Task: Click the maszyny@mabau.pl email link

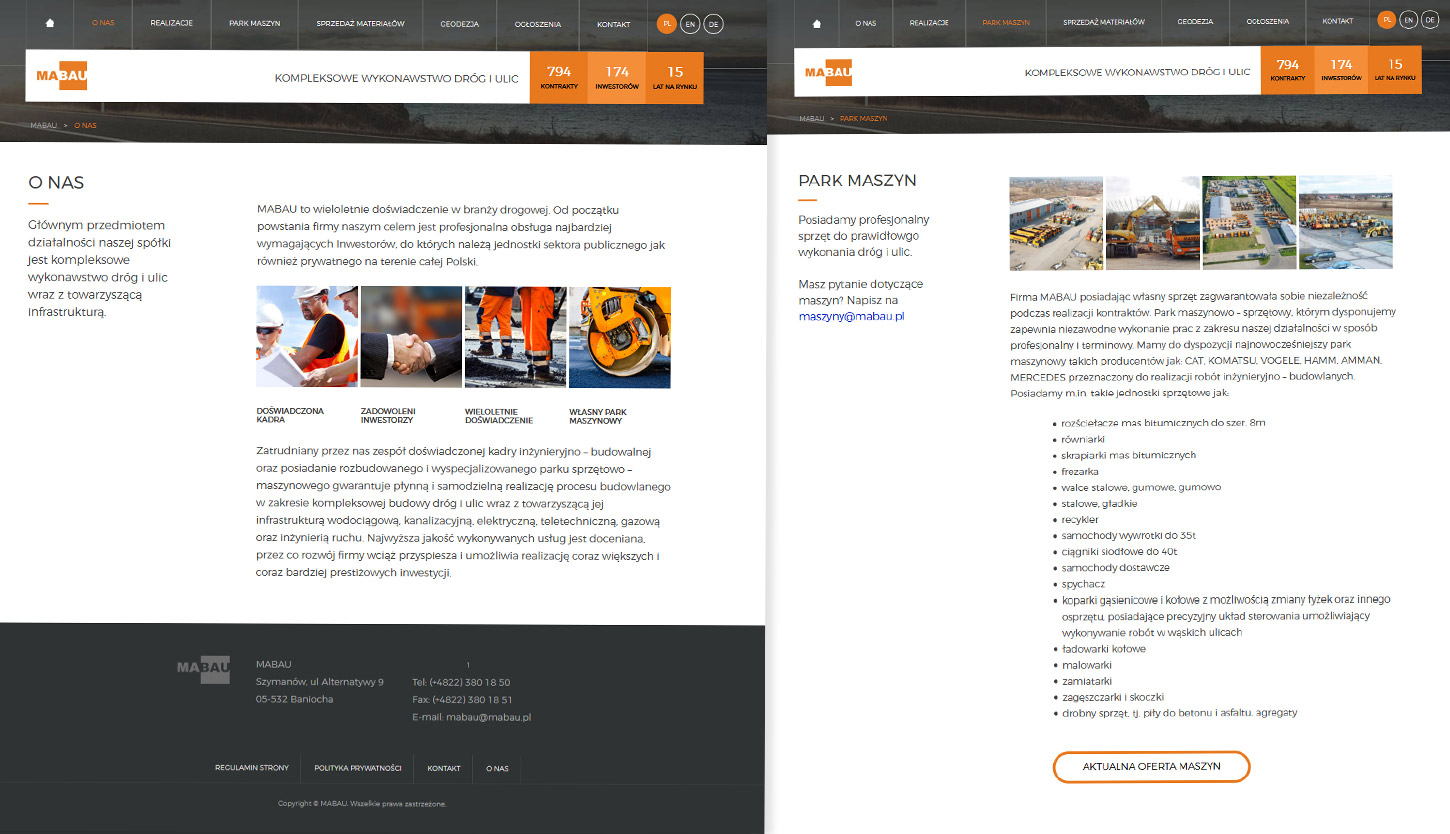Action: pyautogui.click(x=851, y=316)
